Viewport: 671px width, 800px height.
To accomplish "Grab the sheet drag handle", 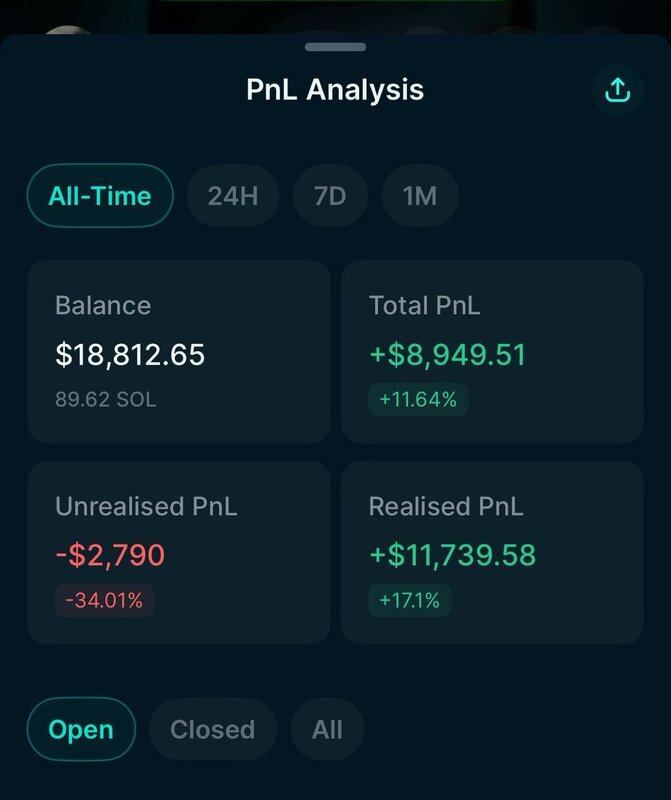I will pyautogui.click(x=335, y=47).
